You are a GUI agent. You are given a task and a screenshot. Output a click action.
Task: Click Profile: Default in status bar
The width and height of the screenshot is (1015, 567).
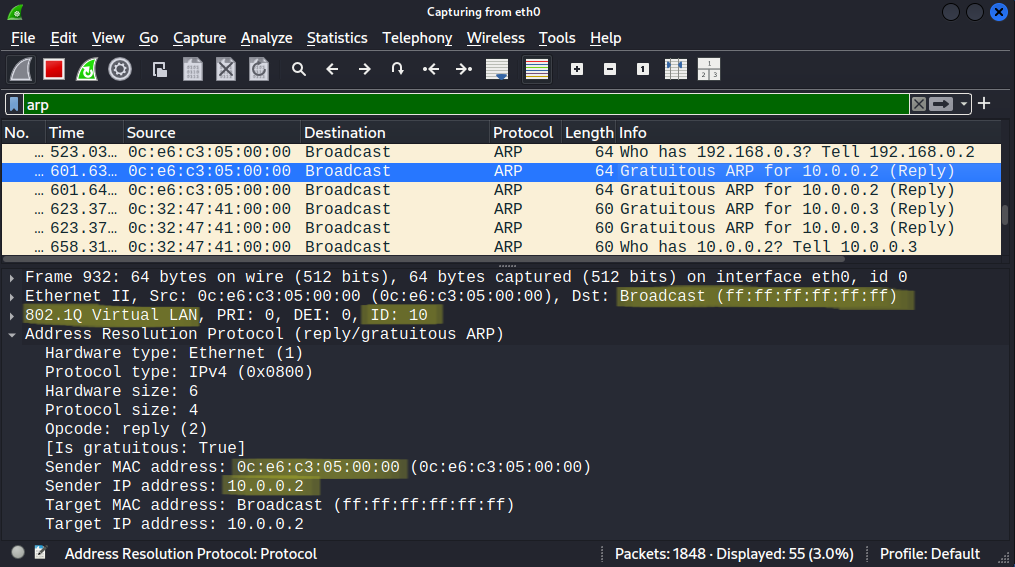929,553
